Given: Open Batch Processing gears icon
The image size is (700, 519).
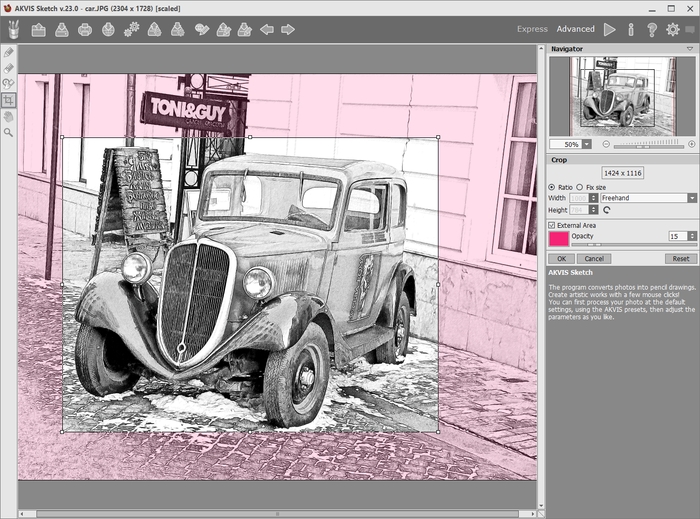Looking at the screenshot, I should (131, 30).
